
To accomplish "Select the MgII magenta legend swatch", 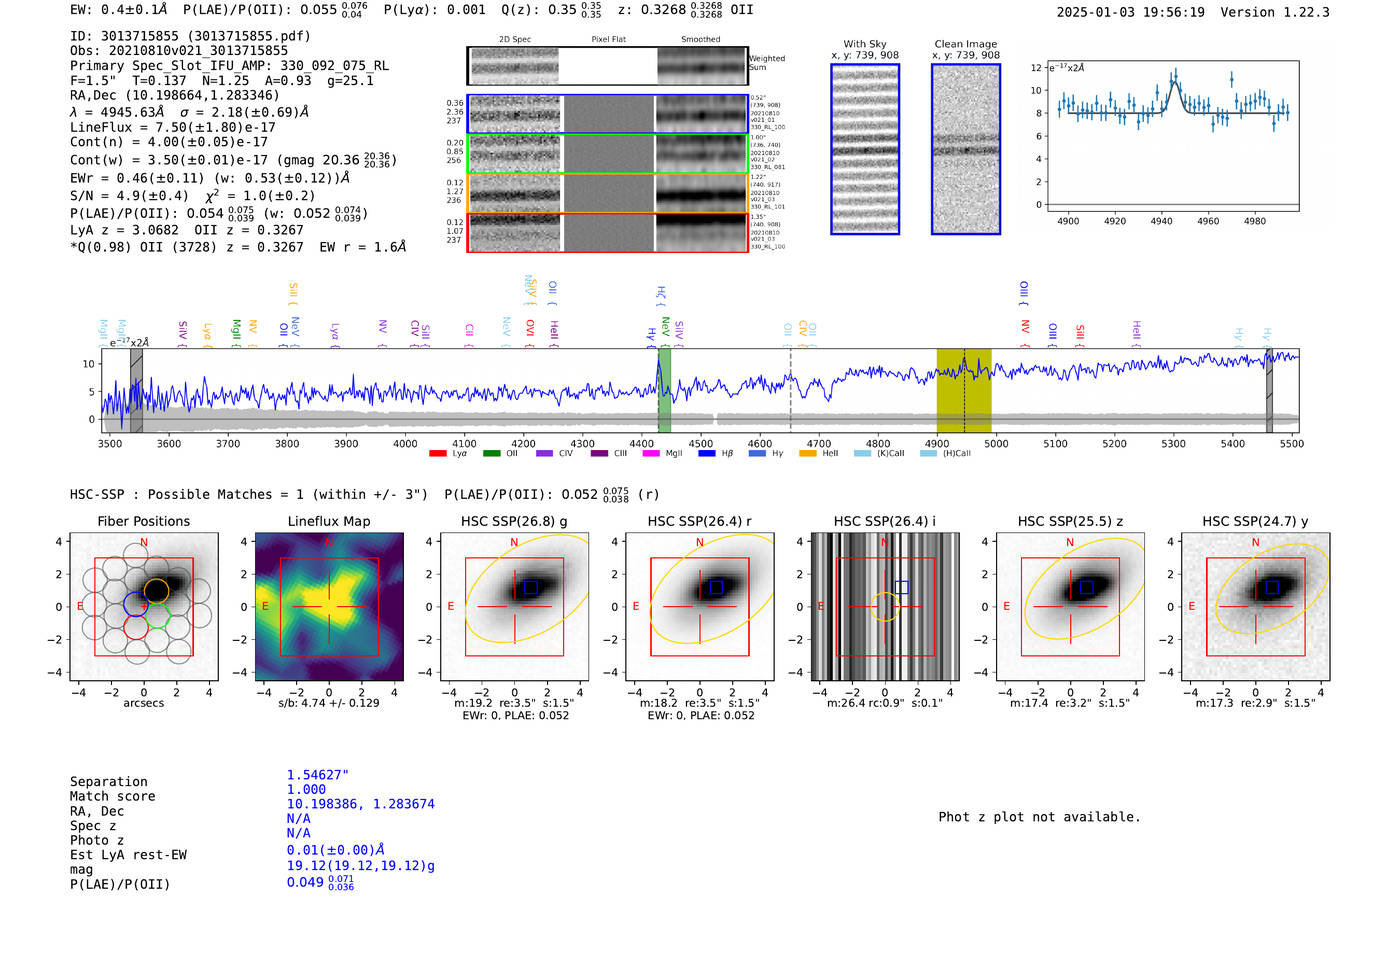I will pyautogui.click(x=651, y=453).
